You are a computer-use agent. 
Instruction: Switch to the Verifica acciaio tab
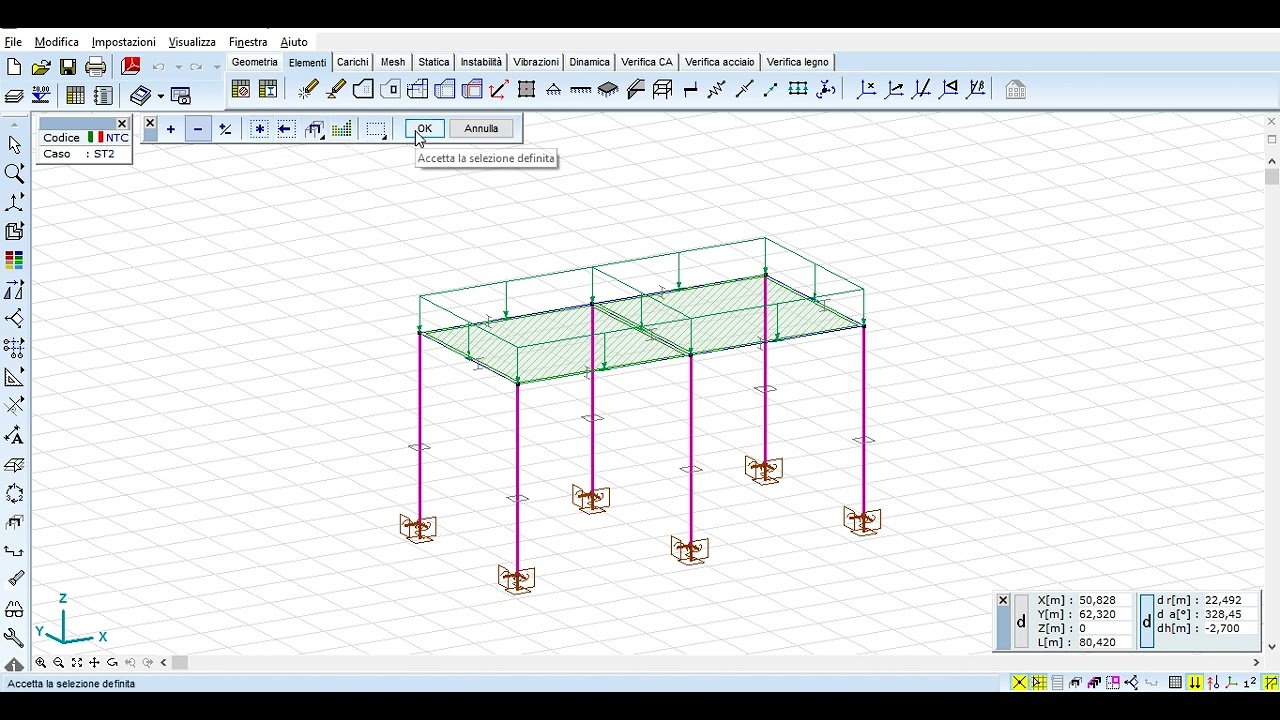720,62
